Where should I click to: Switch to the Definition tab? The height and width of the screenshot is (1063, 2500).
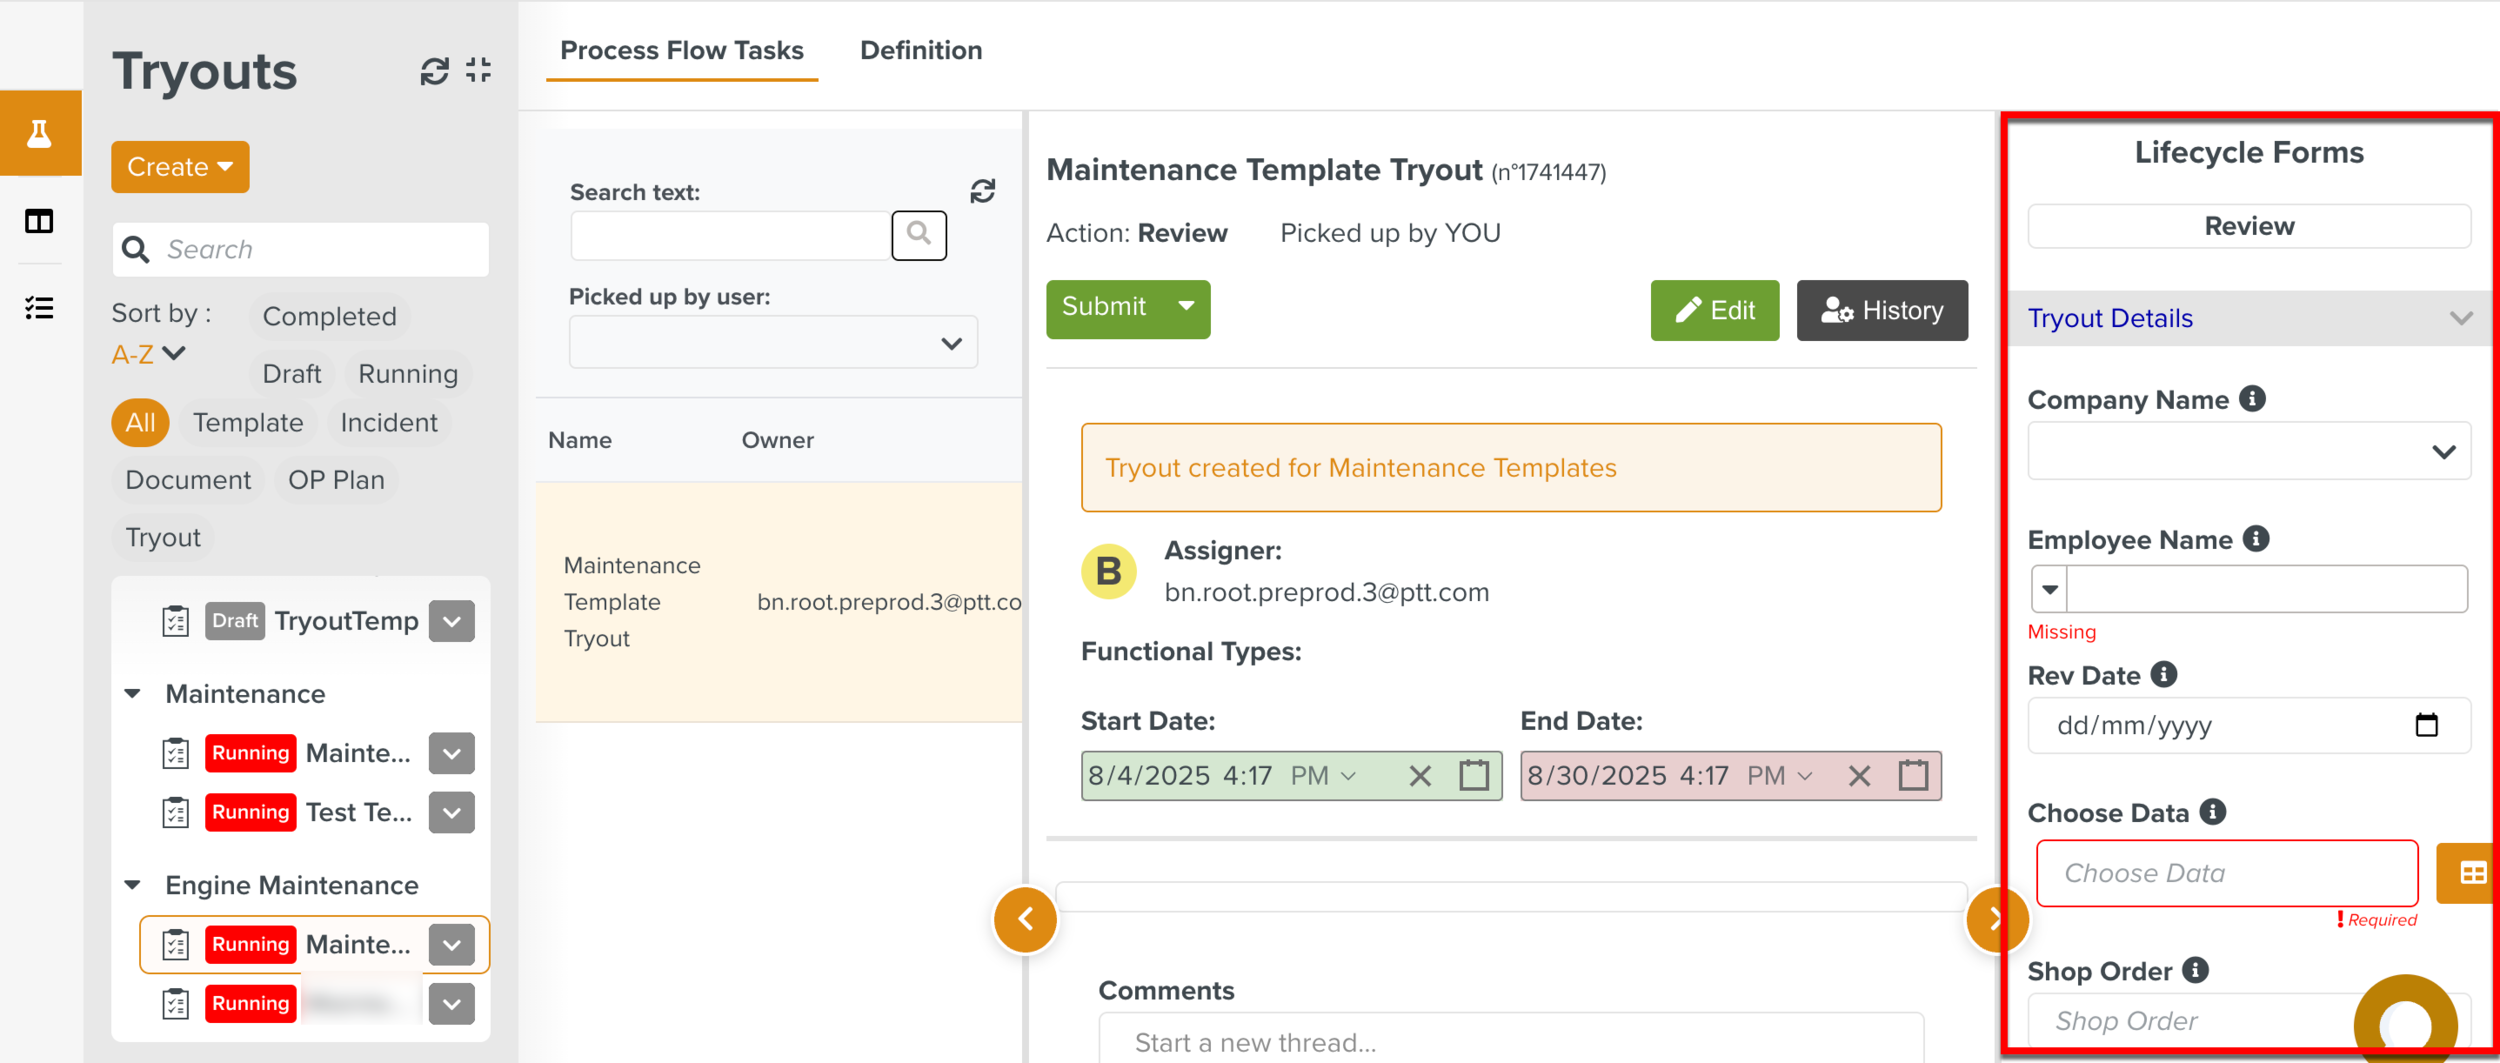click(920, 51)
